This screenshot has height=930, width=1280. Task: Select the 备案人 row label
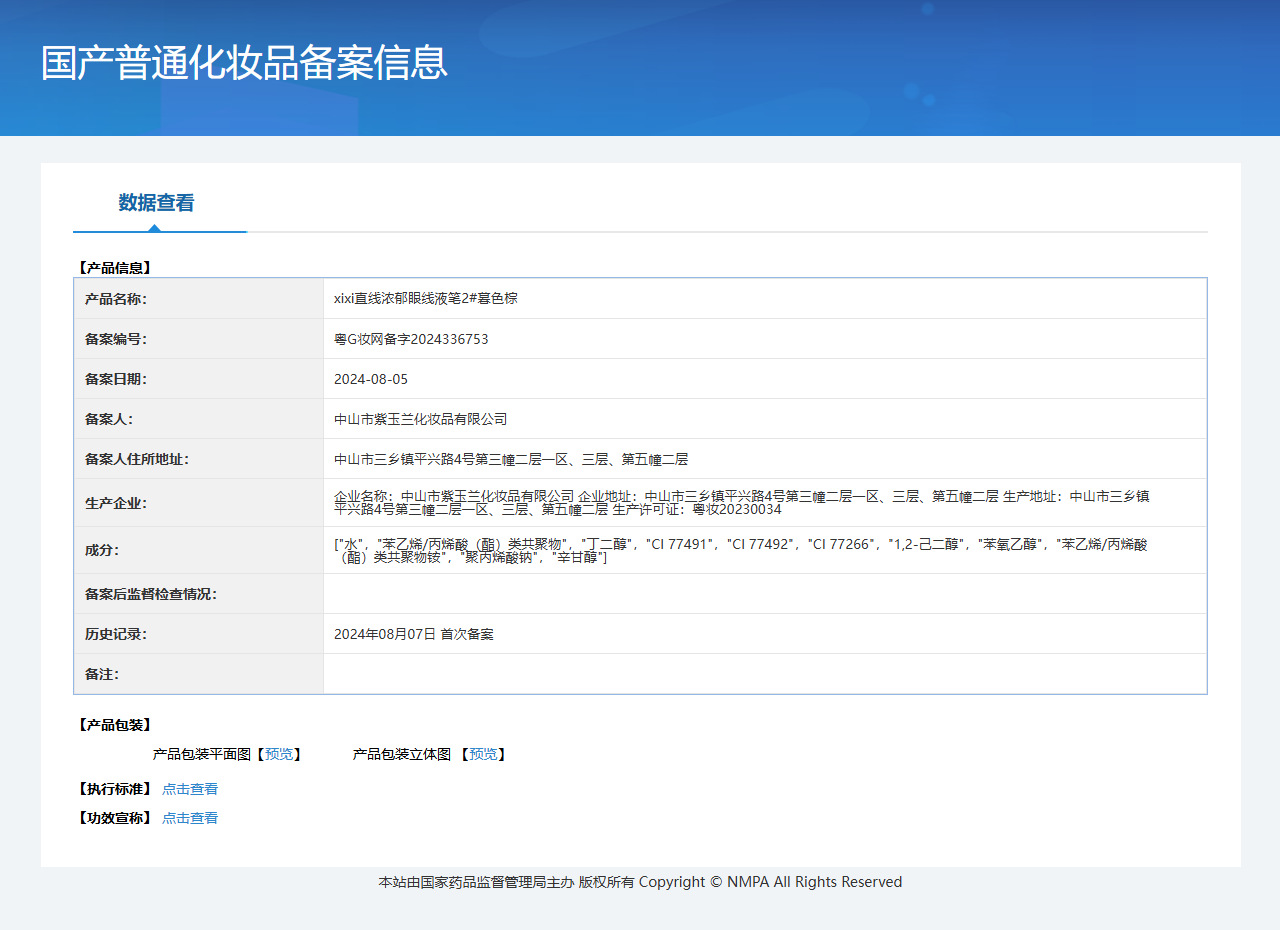pyautogui.click(x=109, y=419)
